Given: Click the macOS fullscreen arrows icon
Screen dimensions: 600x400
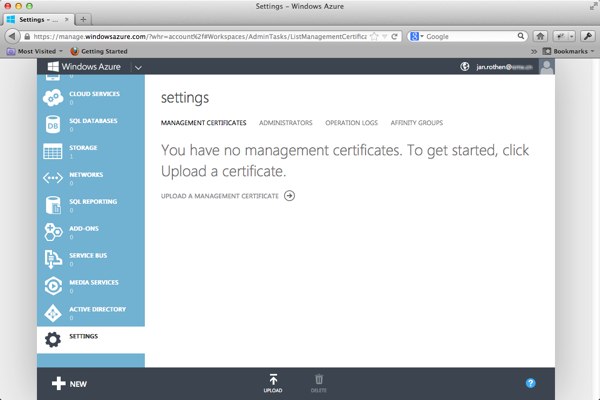Looking at the screenshot, I should coord(593,6).
